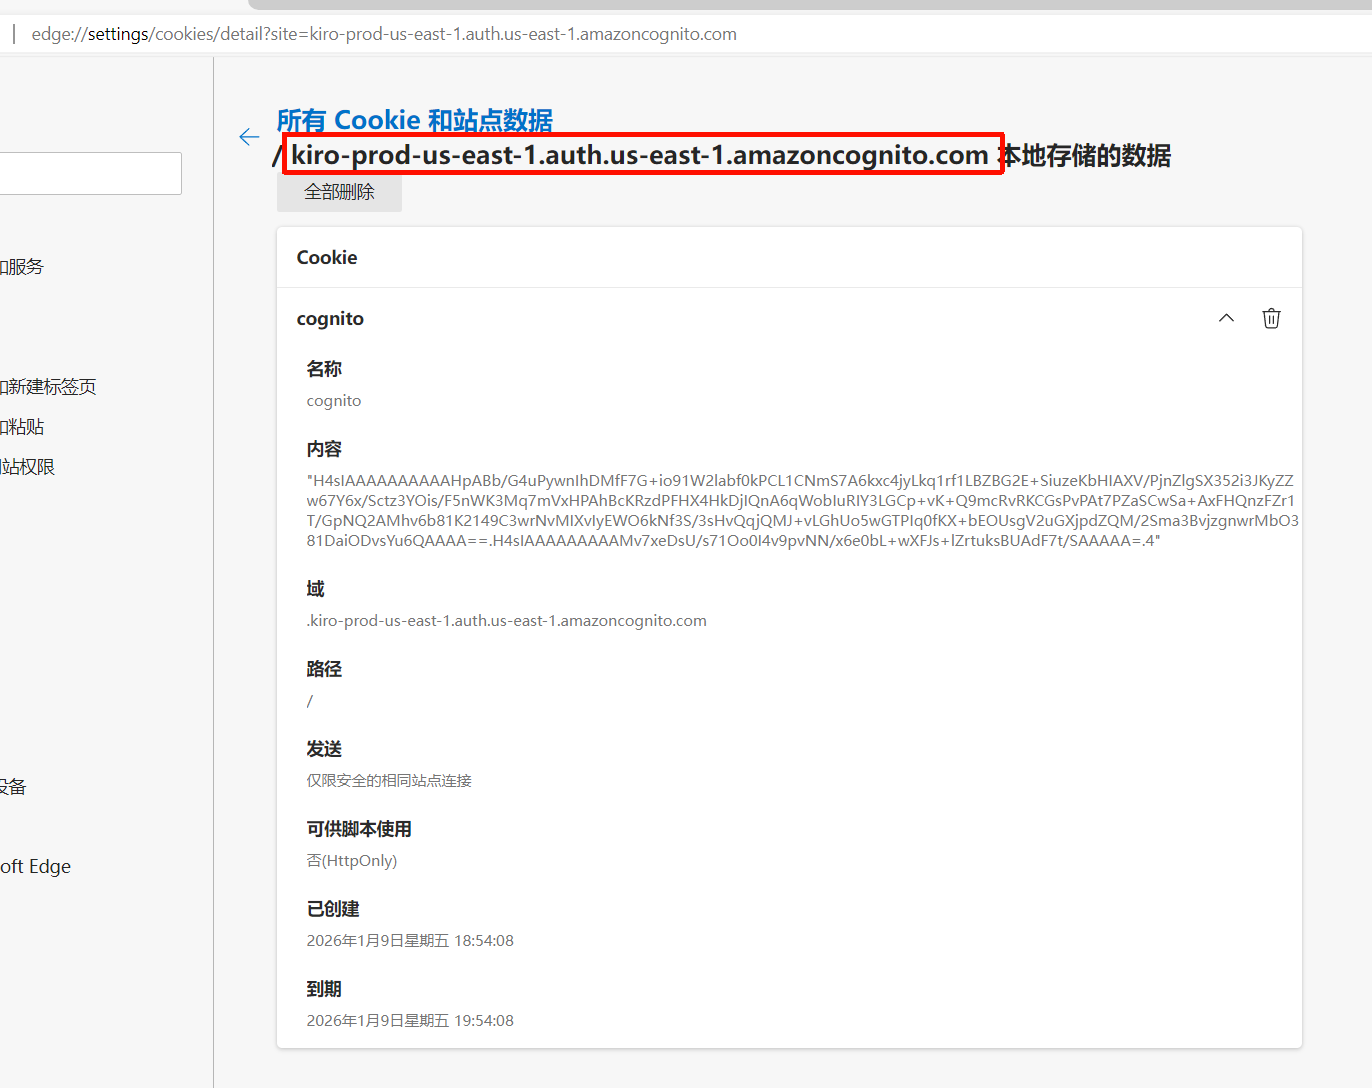Click the edge://settings address bar URL

384,34
